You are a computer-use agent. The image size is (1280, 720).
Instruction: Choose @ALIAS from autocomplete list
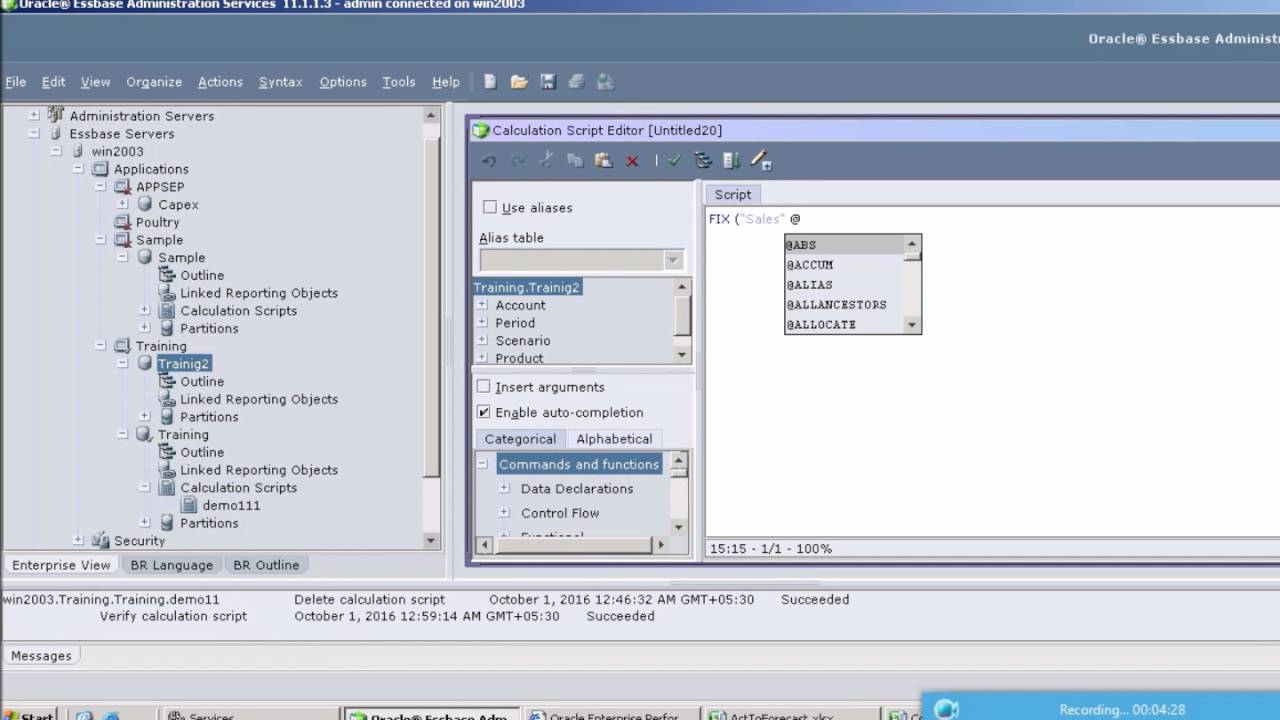(x=844, y=284)
